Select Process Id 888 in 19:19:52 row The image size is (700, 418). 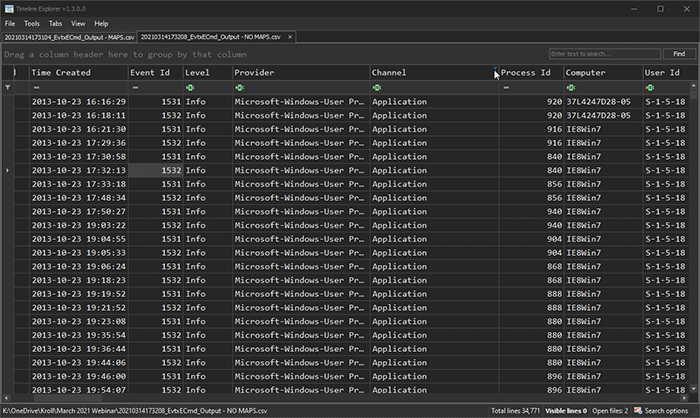pyautogui.click(x=531, y=294)
